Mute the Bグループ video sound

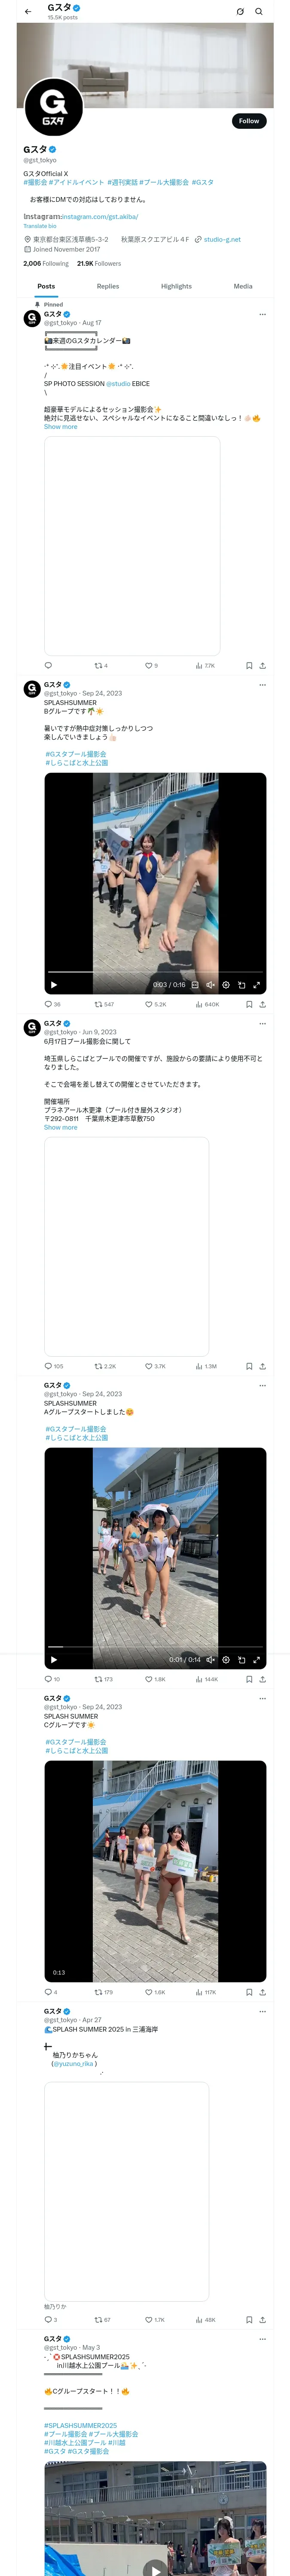tap(210, 985)
